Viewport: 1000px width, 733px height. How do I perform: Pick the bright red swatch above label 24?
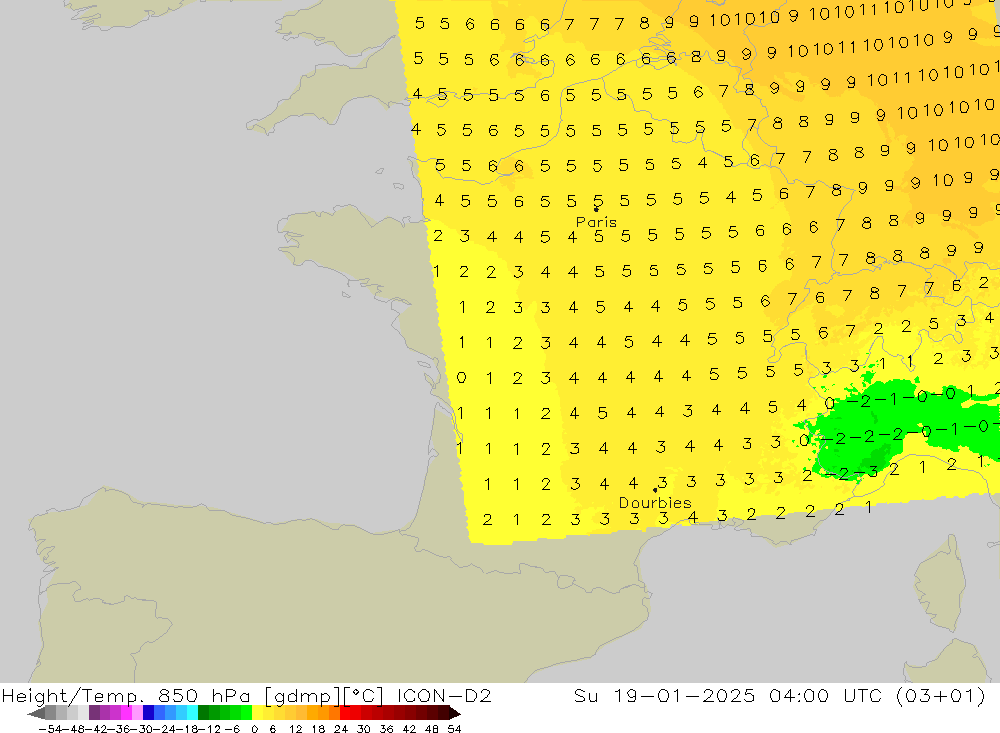tap(345, 713)
